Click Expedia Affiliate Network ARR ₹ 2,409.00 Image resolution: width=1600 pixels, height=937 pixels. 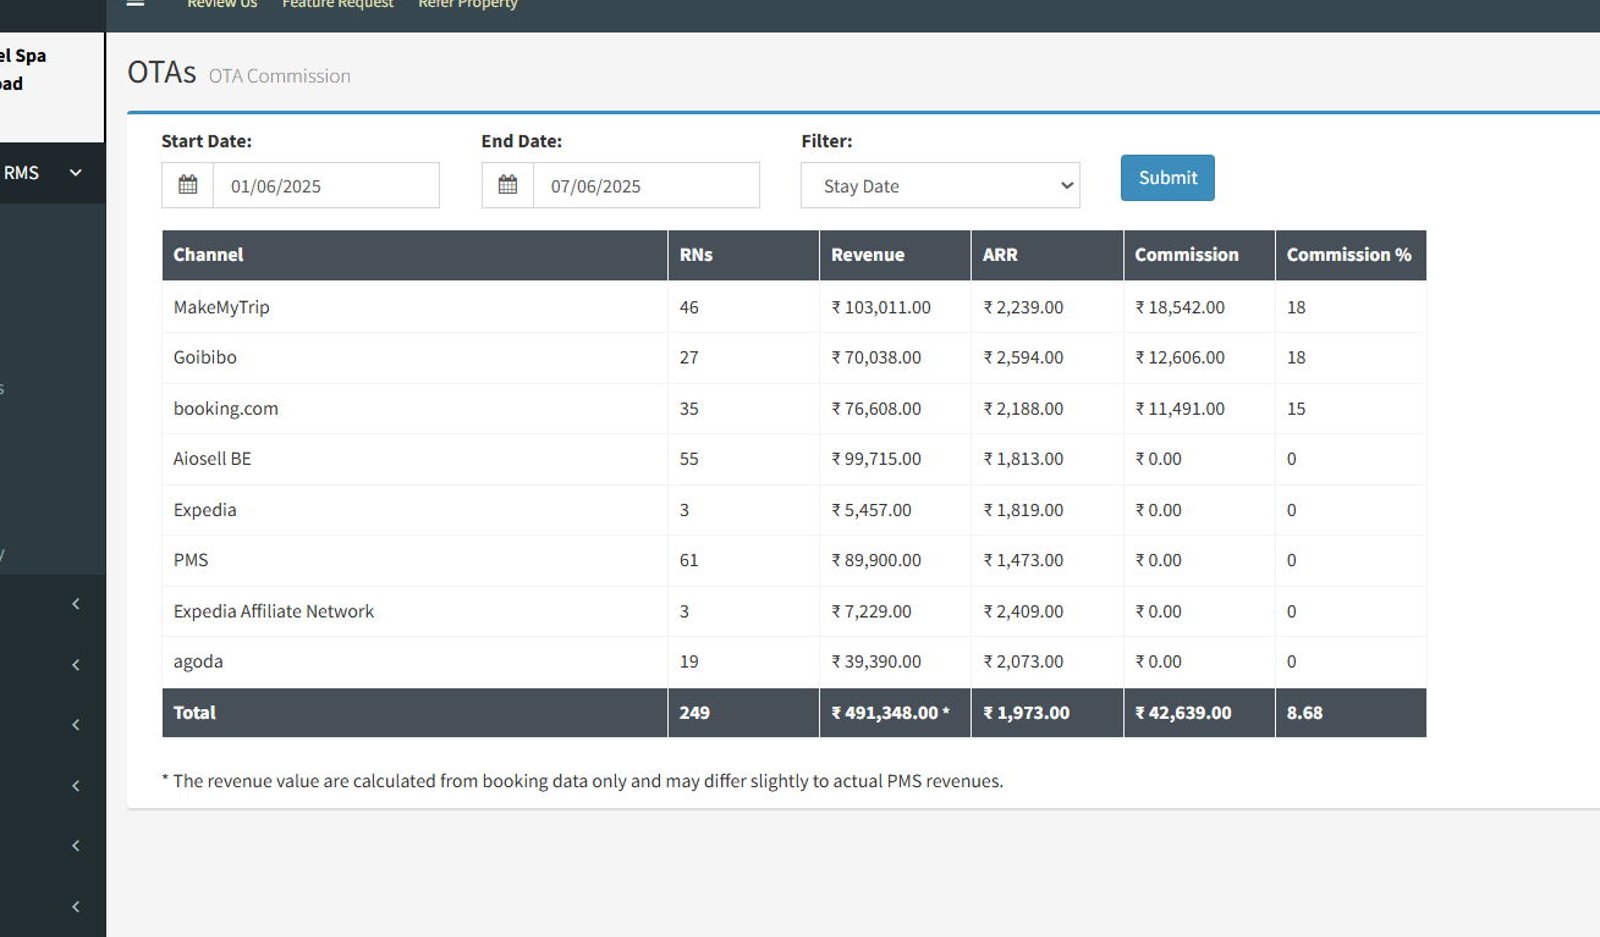click(x=1023, y=611)
